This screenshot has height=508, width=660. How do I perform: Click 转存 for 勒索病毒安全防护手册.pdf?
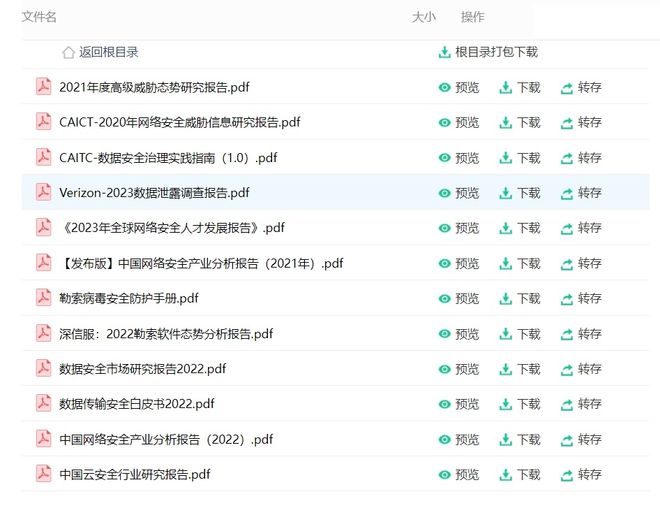[x=581, y=298]
